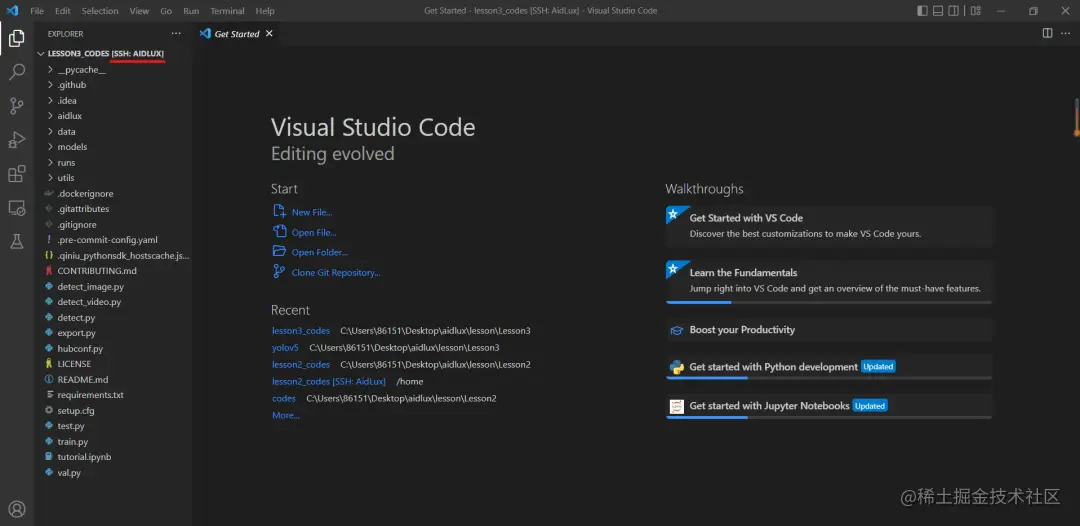The width and height of the screenshot is (1080, 526).
Task: Open recent lesson3_codes folder link
Action: (x=301, y=330)
